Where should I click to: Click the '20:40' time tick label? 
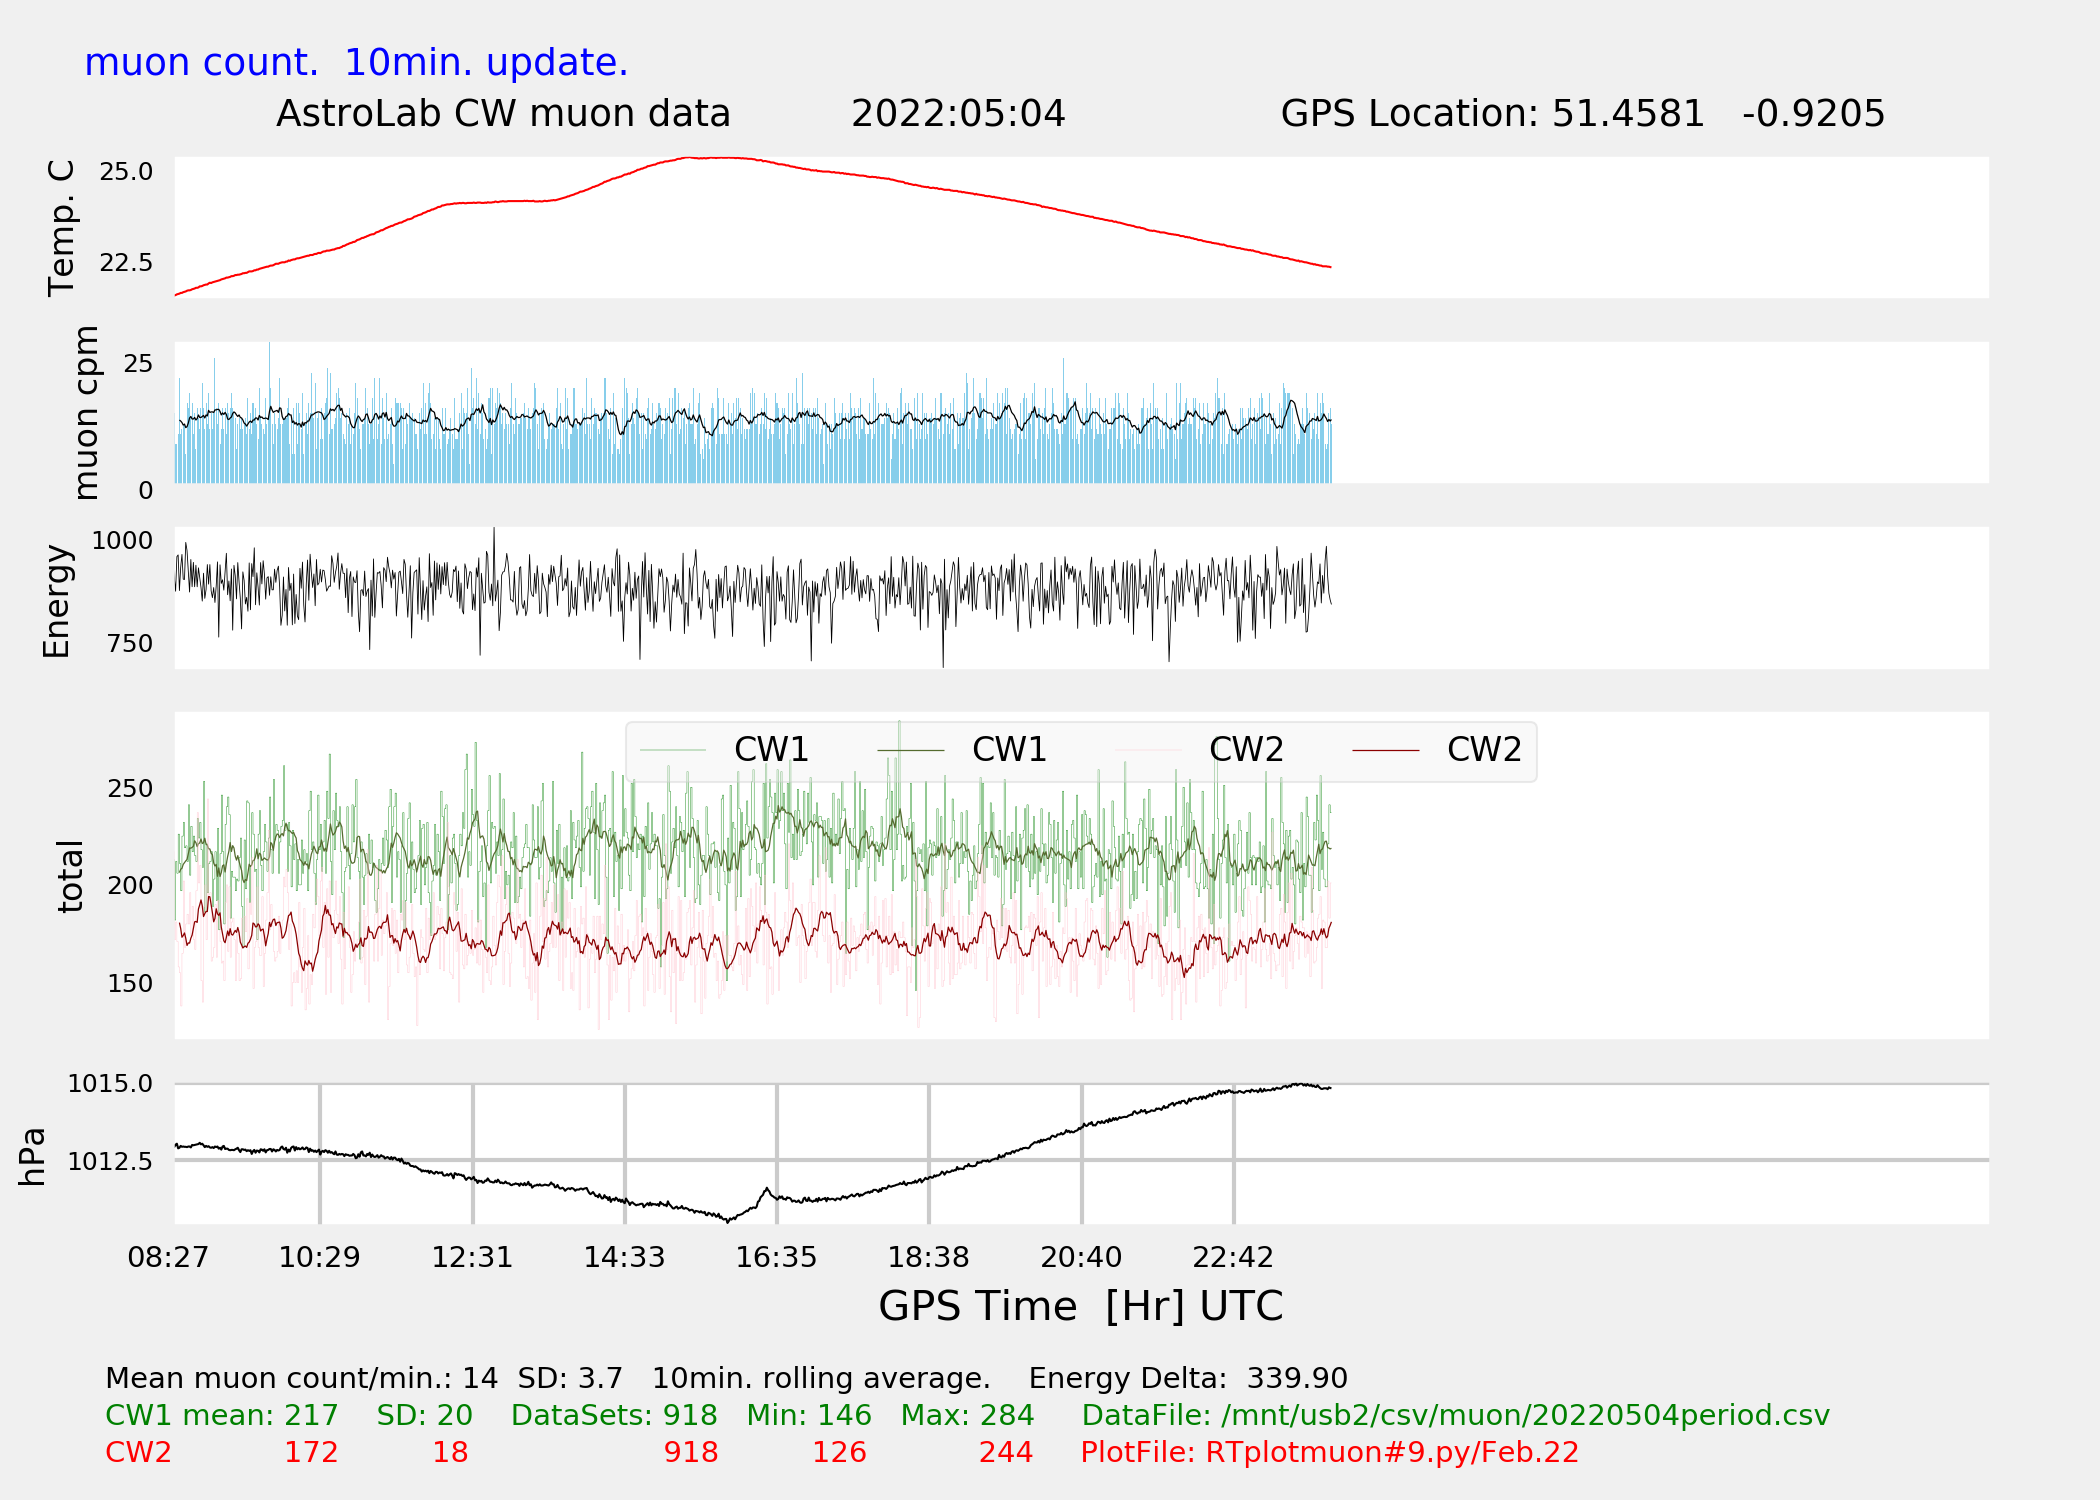click(1081, 1257)
